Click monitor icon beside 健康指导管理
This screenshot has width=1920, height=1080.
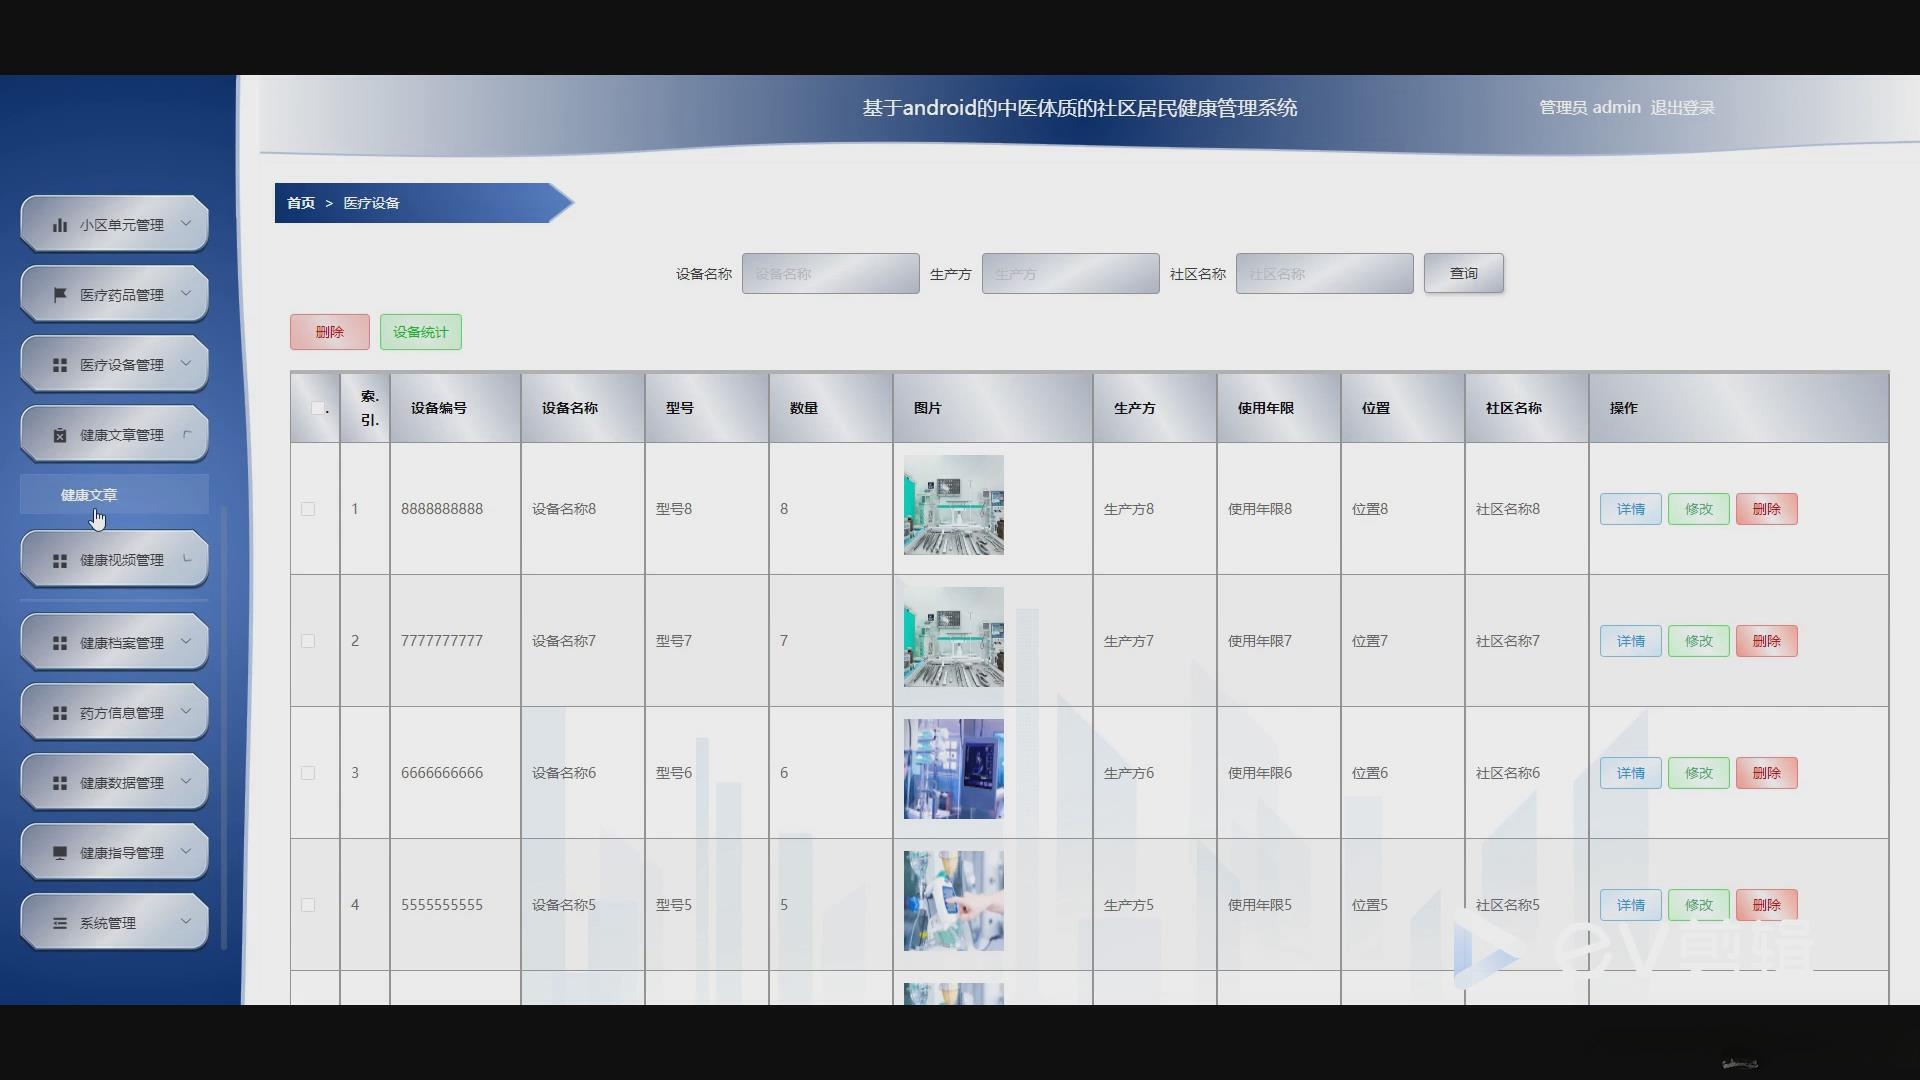pos(60,853)
